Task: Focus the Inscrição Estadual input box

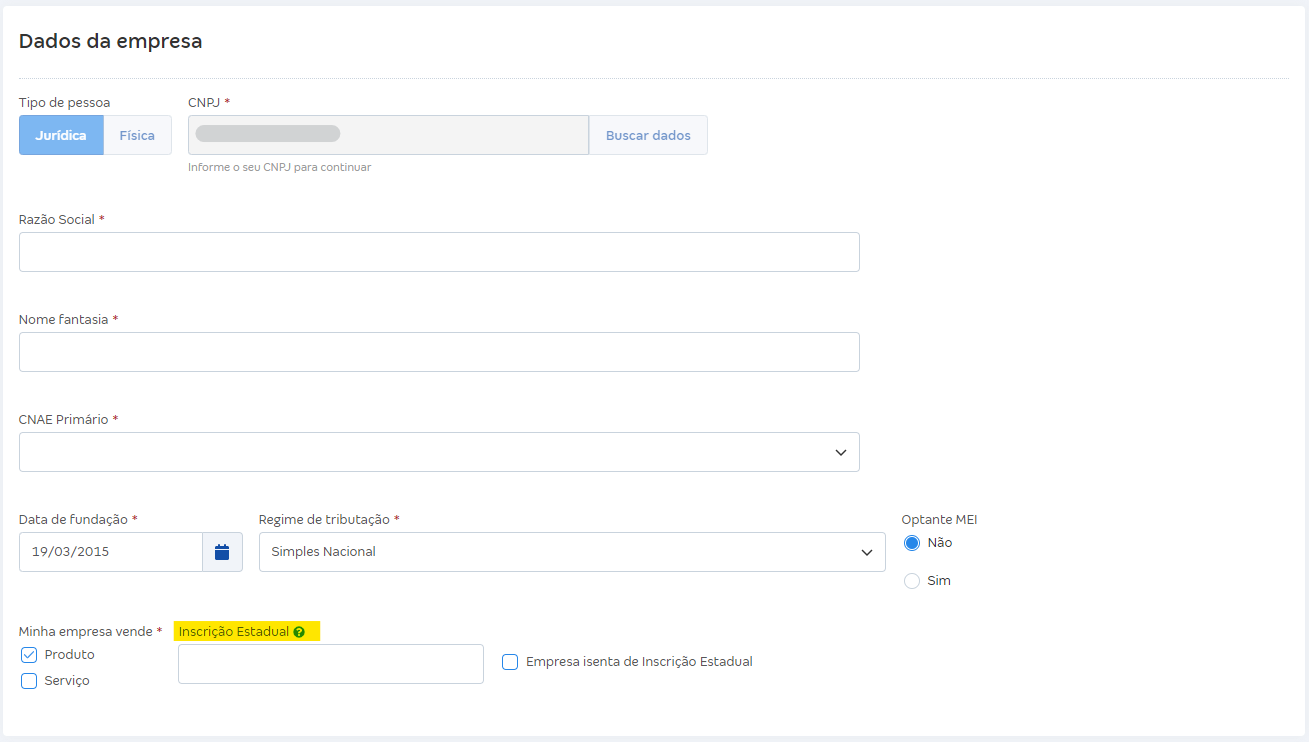Action: 330,664
